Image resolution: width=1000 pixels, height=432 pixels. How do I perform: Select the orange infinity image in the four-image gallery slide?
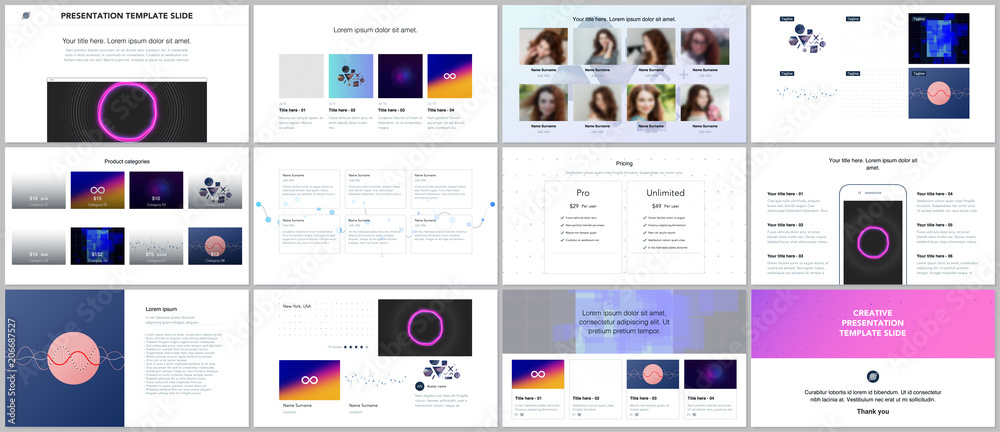tap(450, 76)
